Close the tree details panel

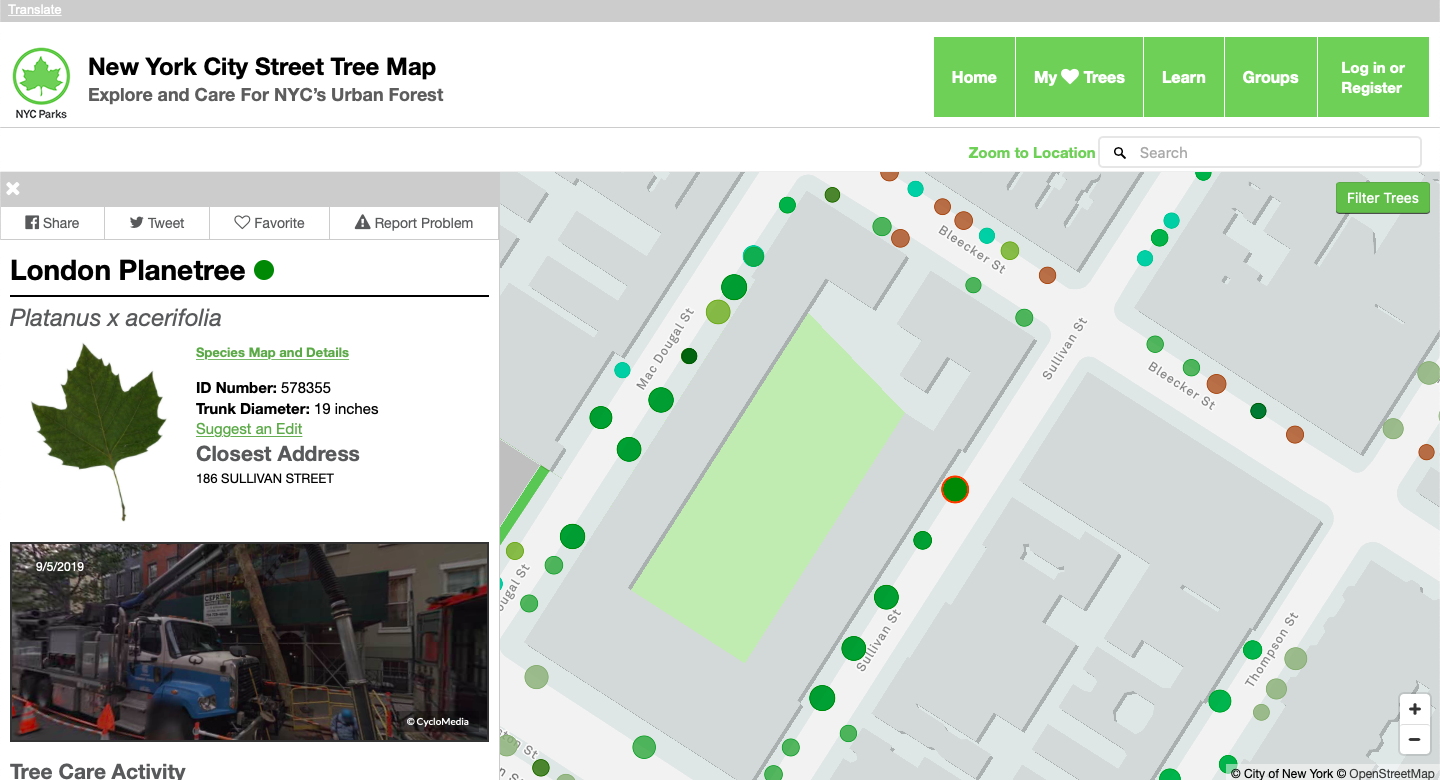[x=13, y=189]
